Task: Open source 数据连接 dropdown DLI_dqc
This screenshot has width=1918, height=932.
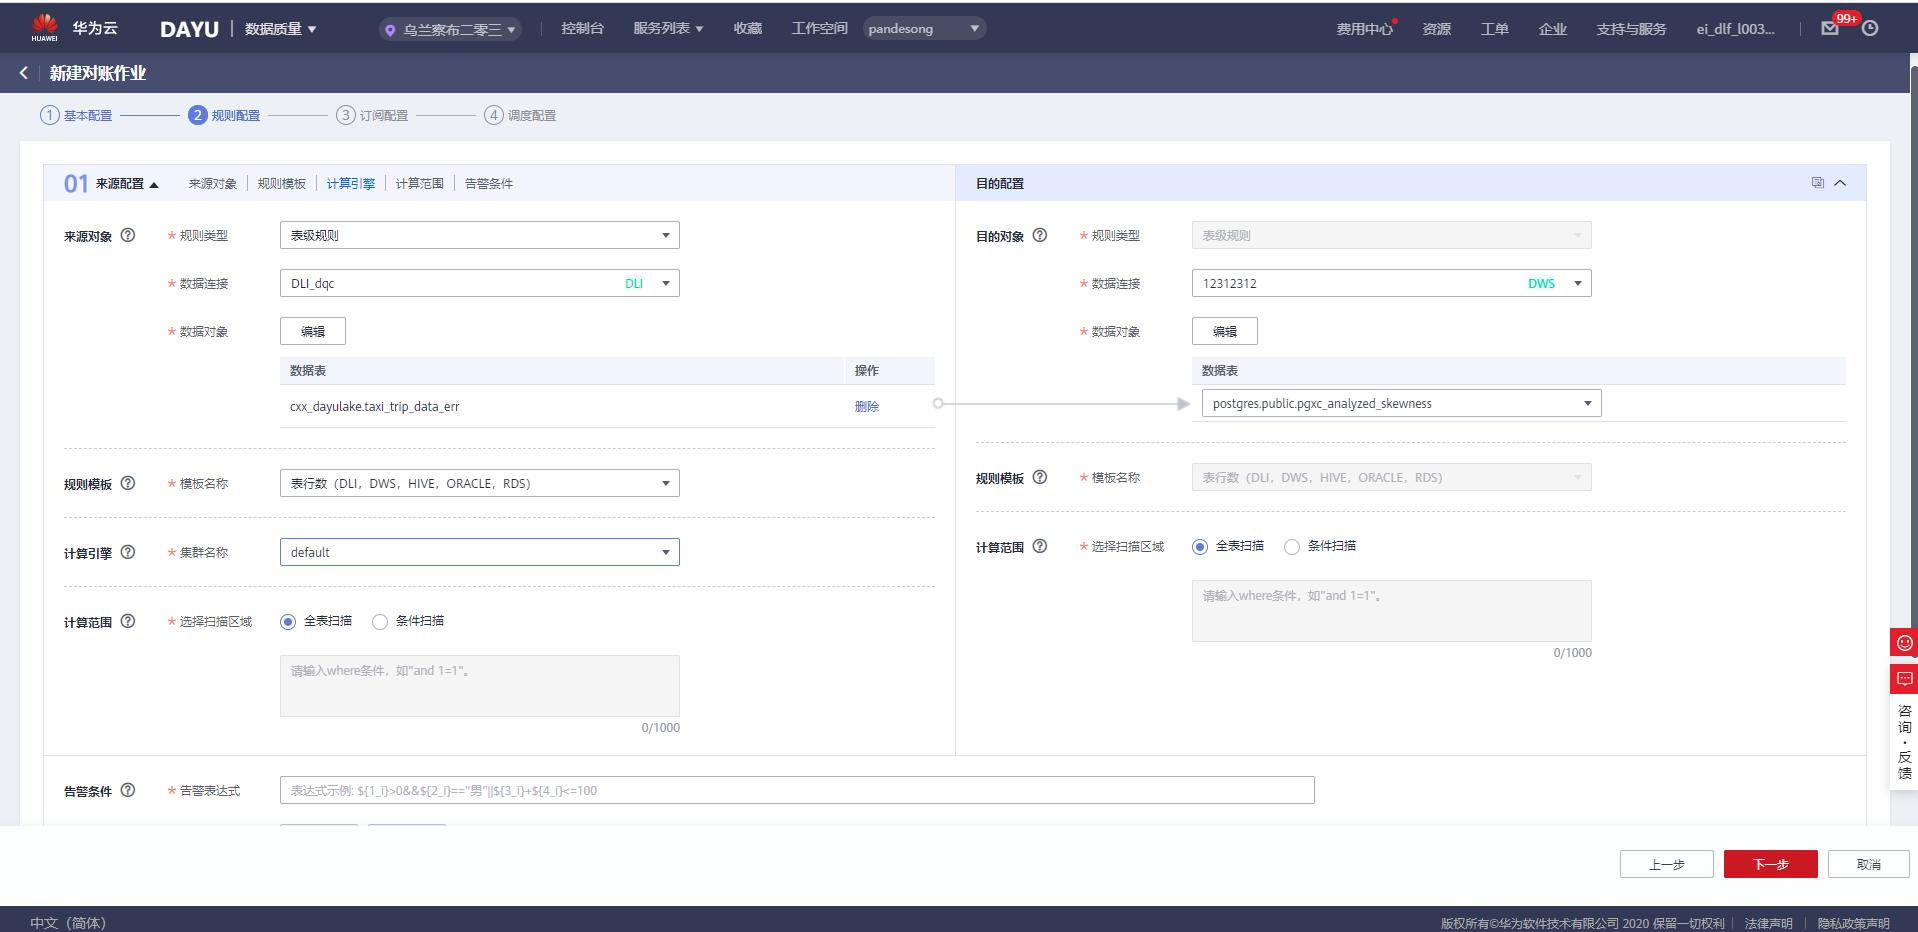Action: [480, 283]
